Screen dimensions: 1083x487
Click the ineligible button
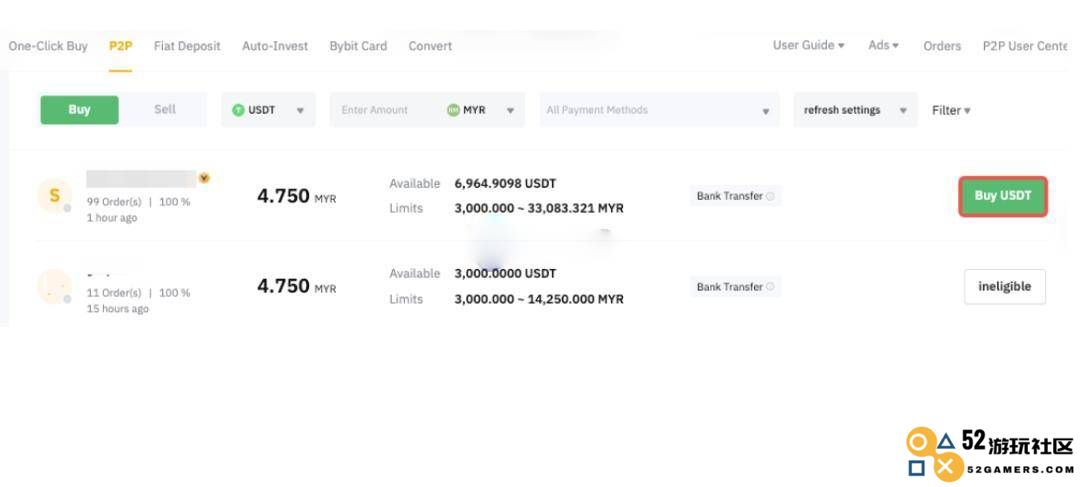pos(1005,287)
